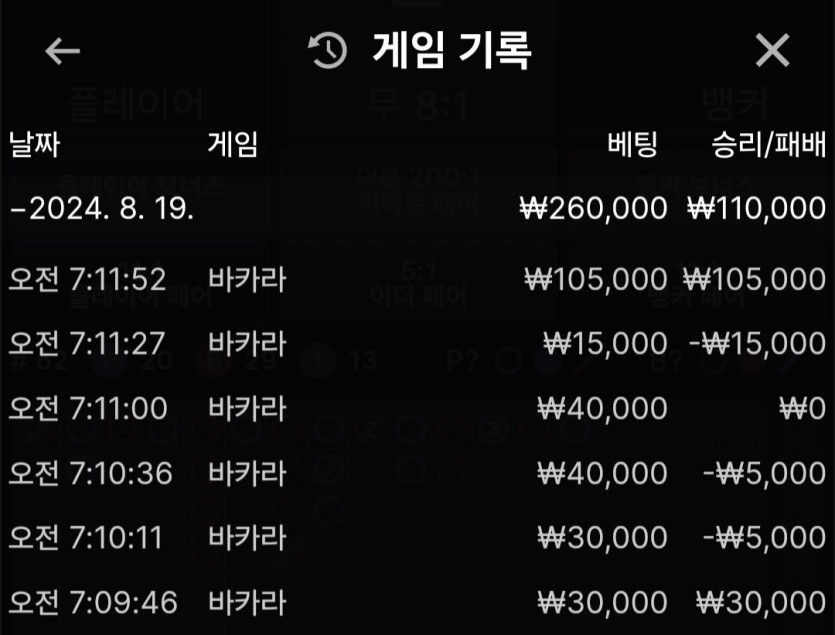Go back using the left arrow icon
835x635 pixels.
62,51
